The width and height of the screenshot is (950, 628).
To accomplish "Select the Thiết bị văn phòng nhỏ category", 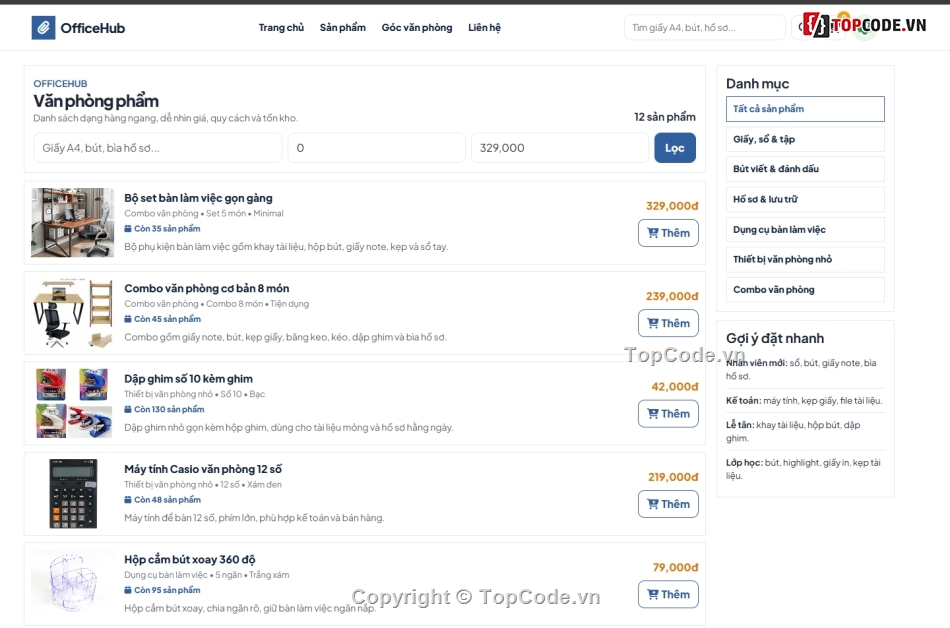I will pos(805,259).
